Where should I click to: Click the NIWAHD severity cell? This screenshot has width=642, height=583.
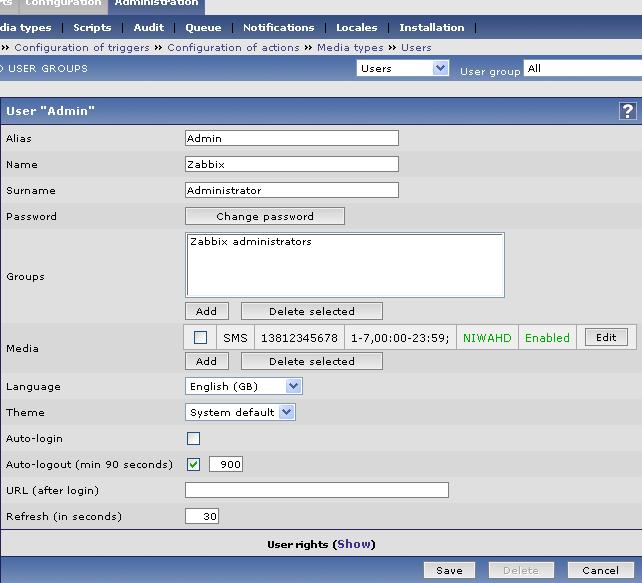487,338
